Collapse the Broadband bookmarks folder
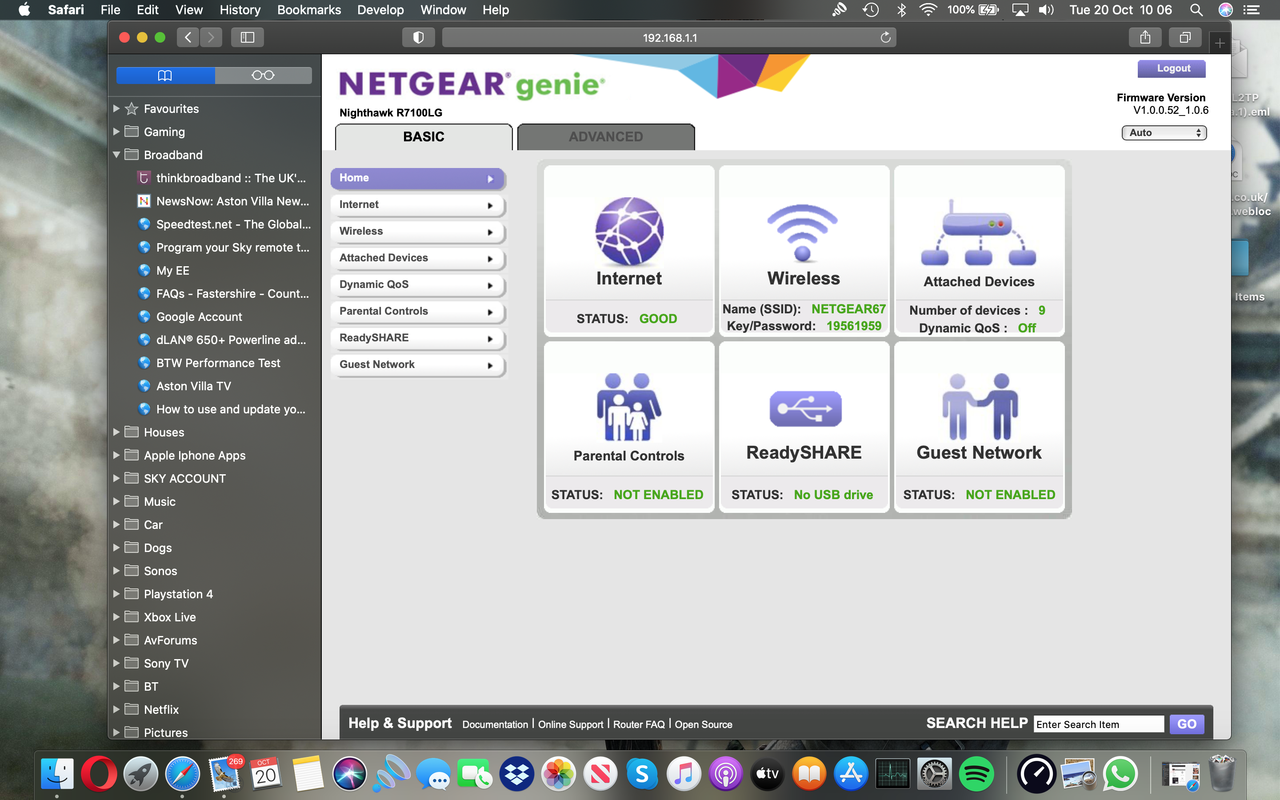 [117, 155]
